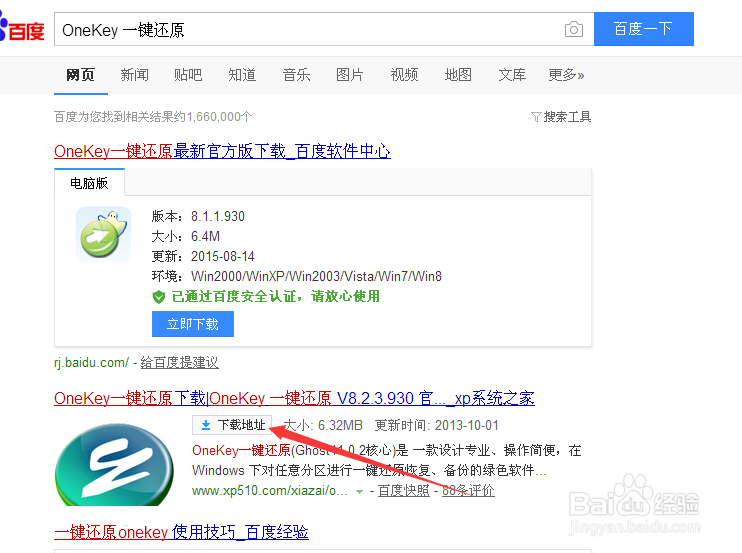Screen dimensions: 742x553
Task: Expand the 更多» menu
Action: (566, 75)
